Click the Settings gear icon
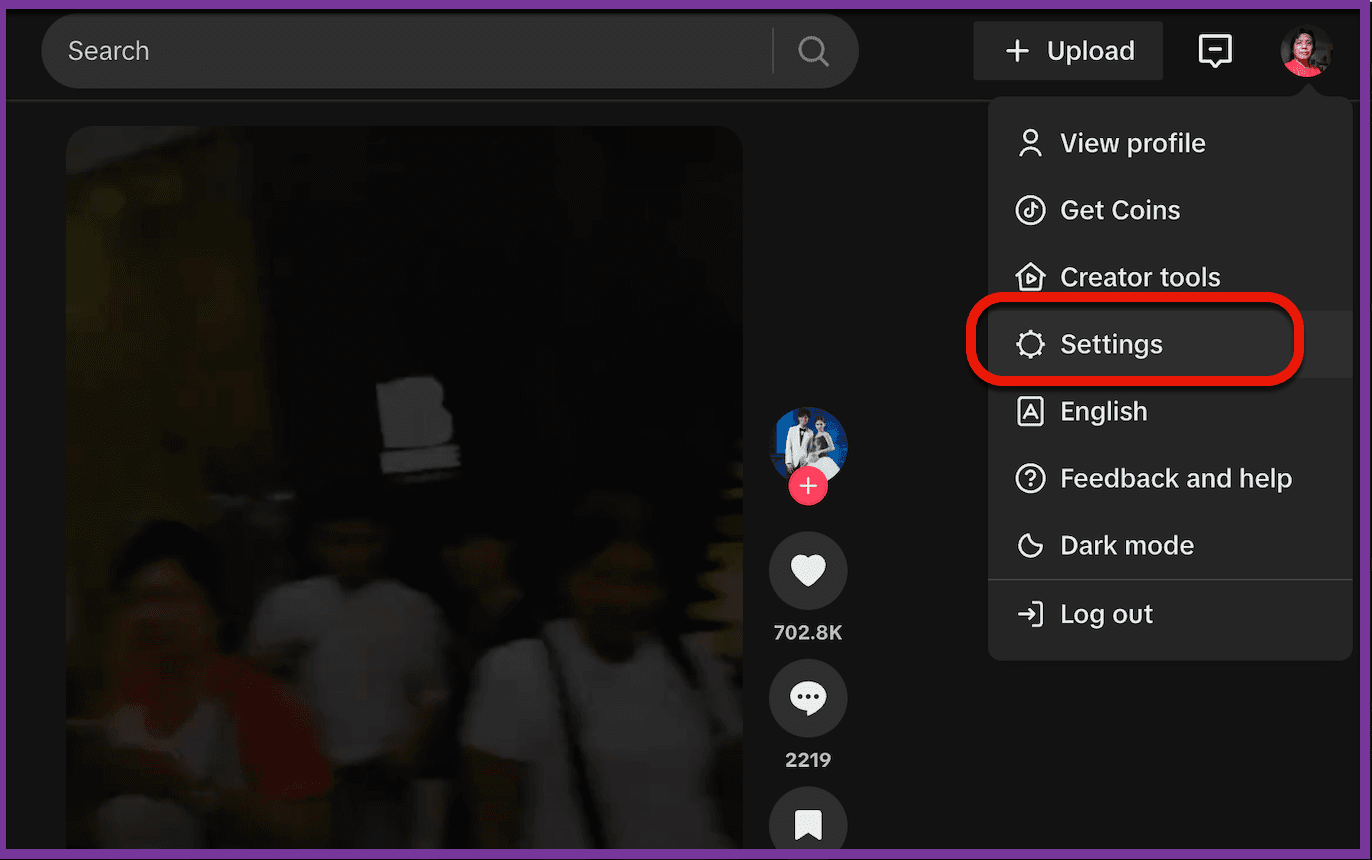 pyautogui.click(x=1030, y=343)
